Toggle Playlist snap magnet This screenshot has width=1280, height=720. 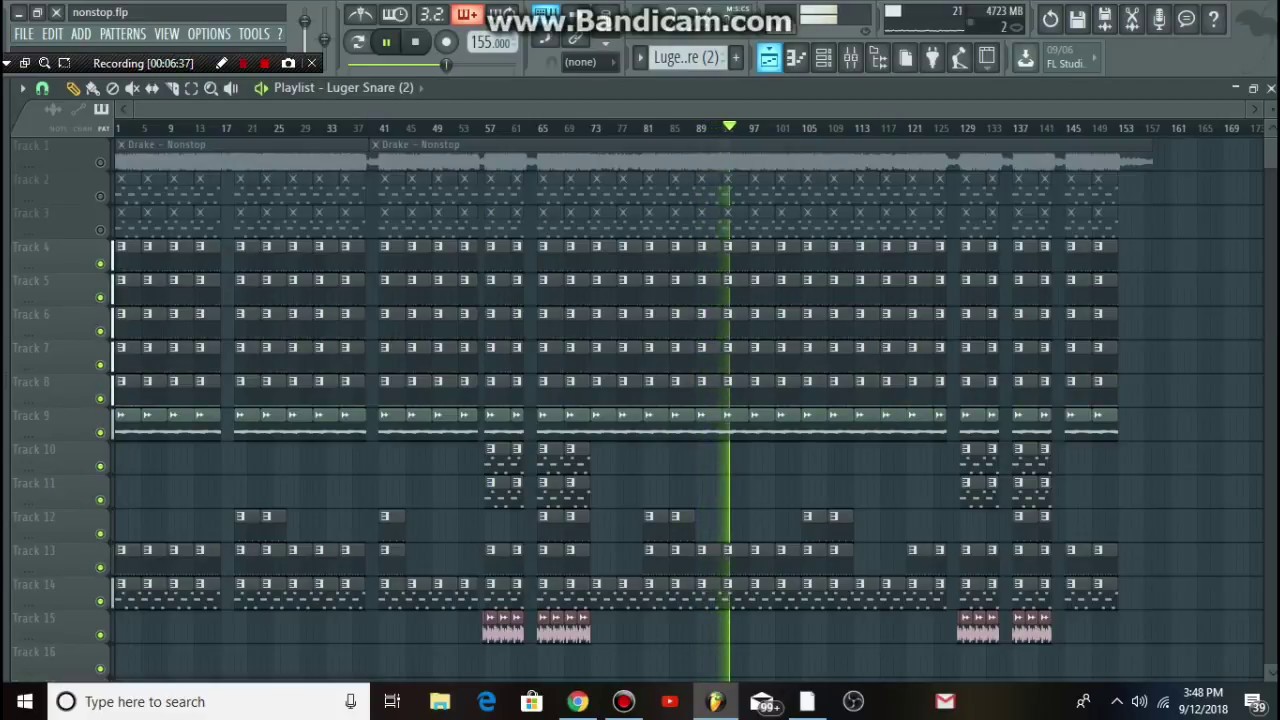[x=42, y=88]
